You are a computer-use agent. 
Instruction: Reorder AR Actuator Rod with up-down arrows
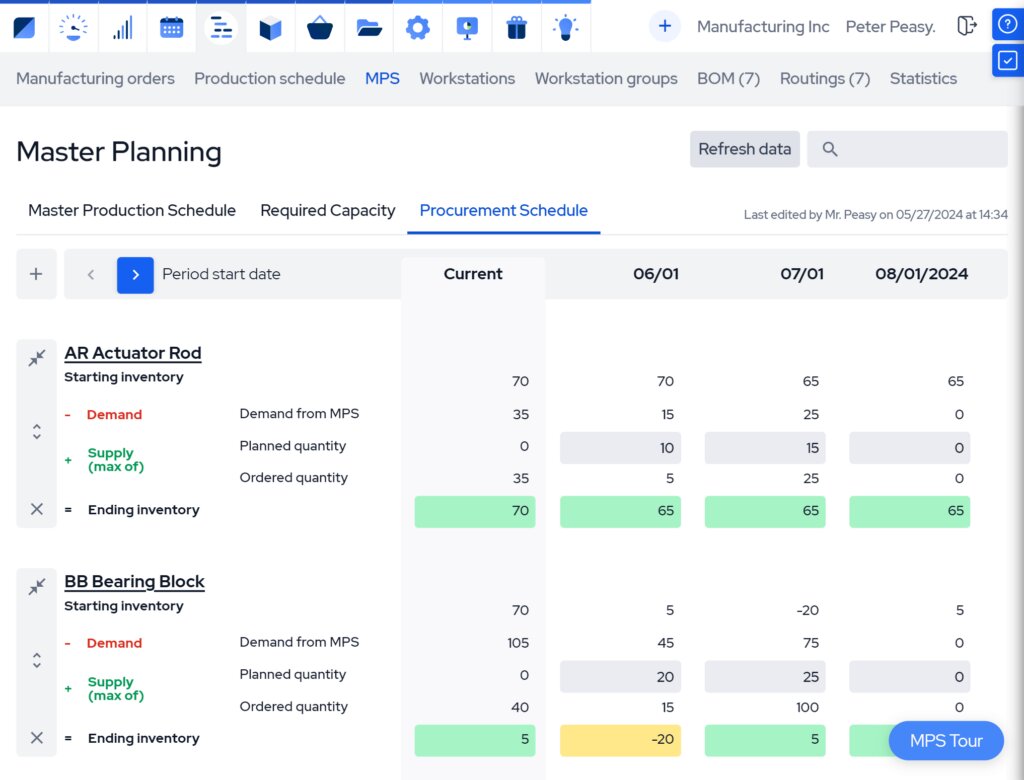click(37, 432)
